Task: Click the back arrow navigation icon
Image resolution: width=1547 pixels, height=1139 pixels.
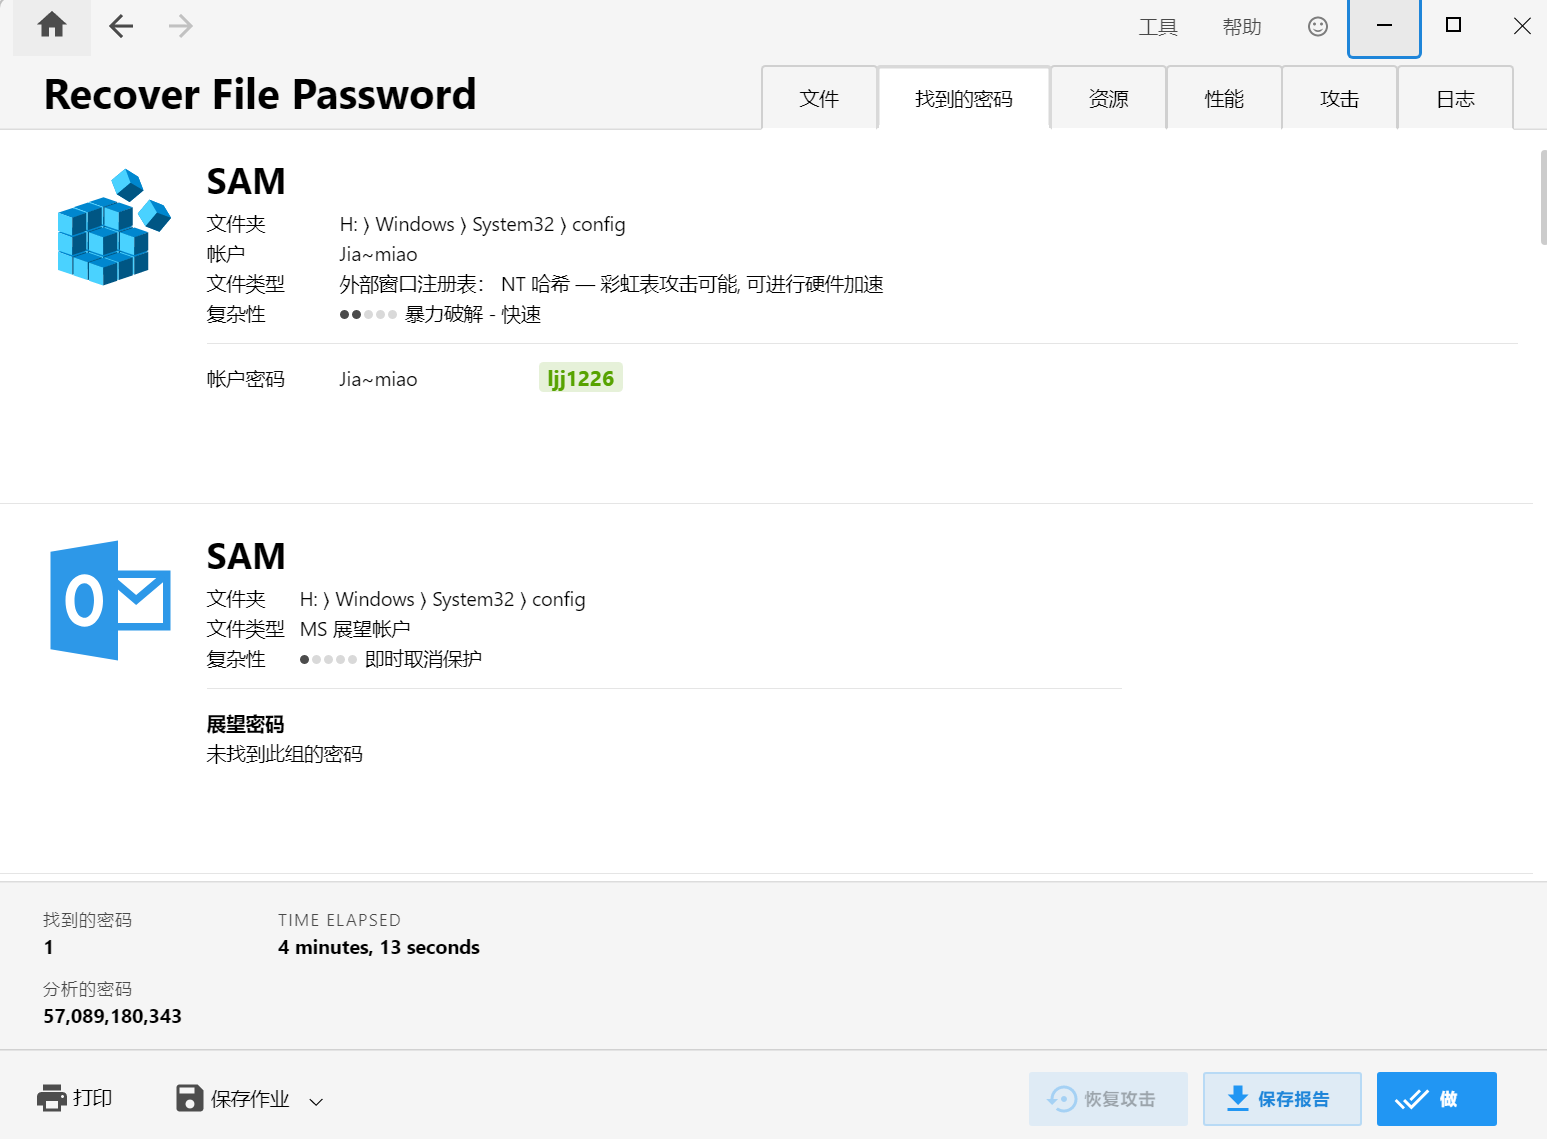Action: pos(121,26)
